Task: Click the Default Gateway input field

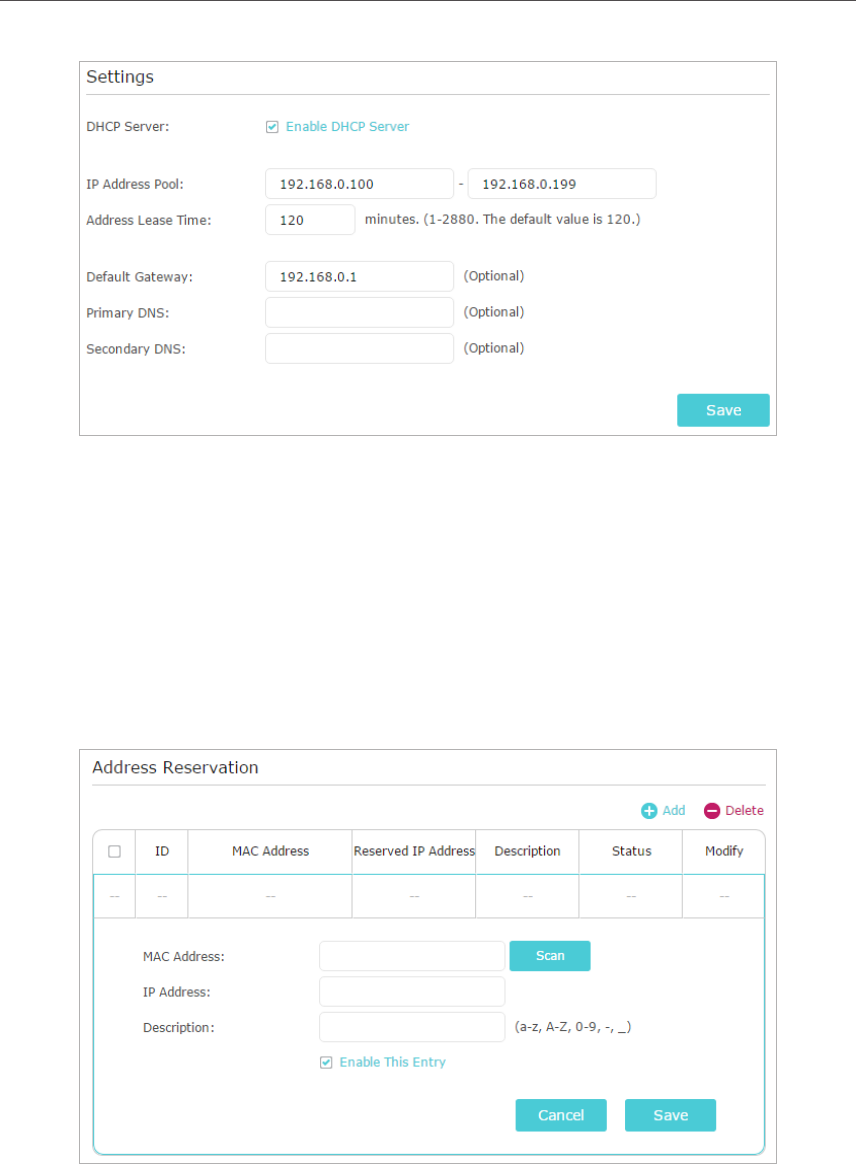Action: (359, 276)
